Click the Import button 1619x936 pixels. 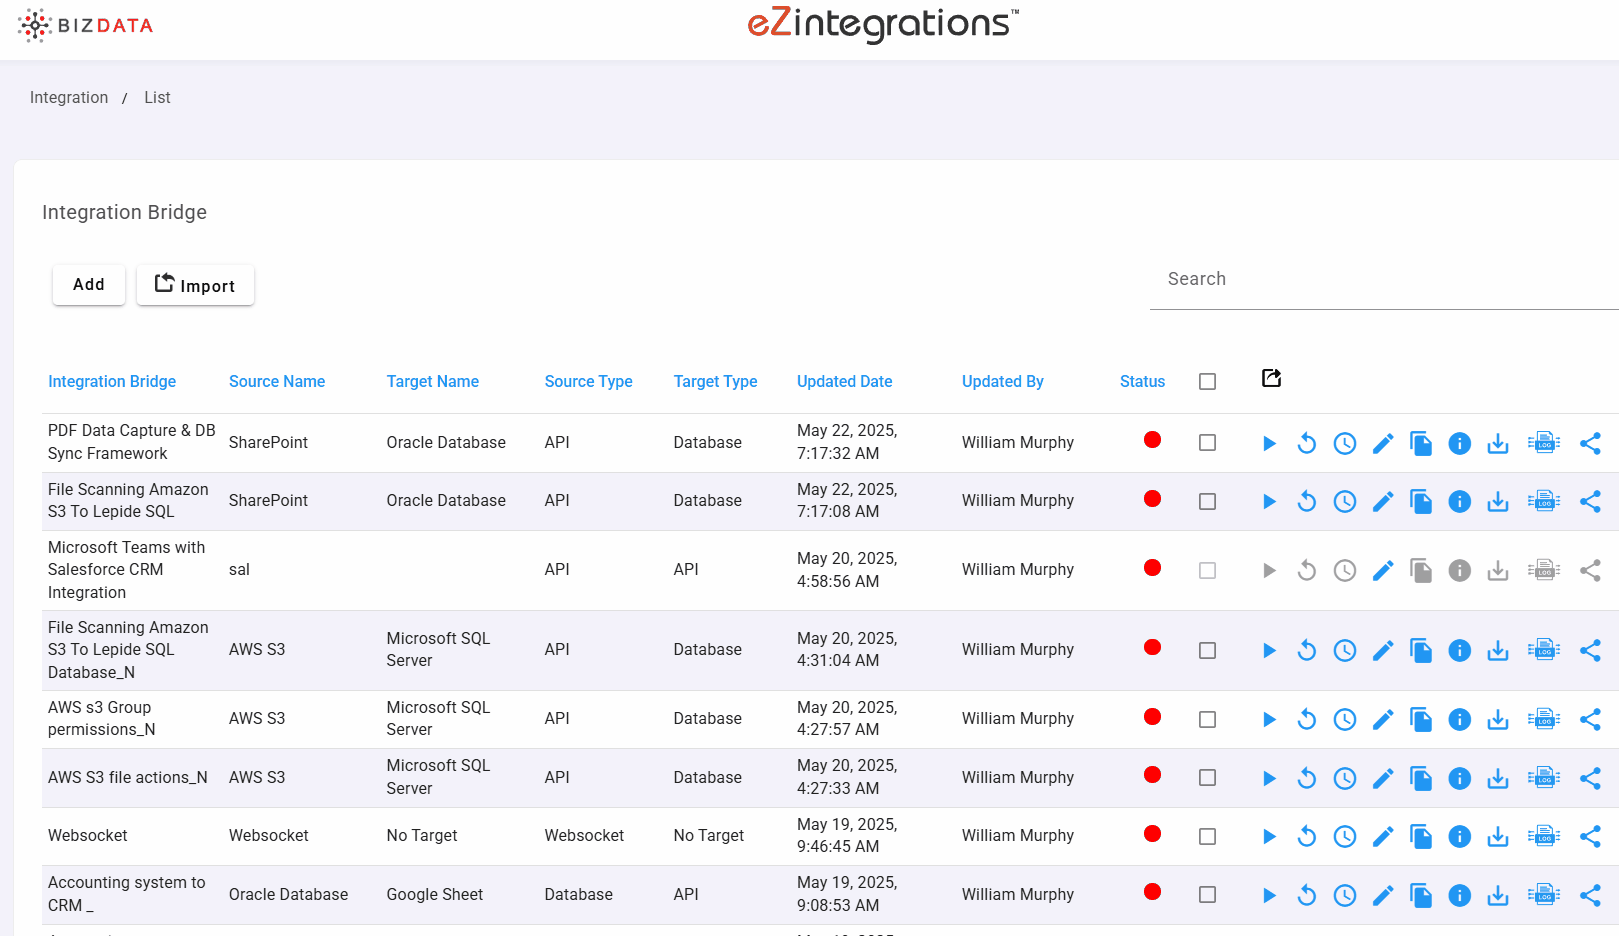[x=195, y=285]
